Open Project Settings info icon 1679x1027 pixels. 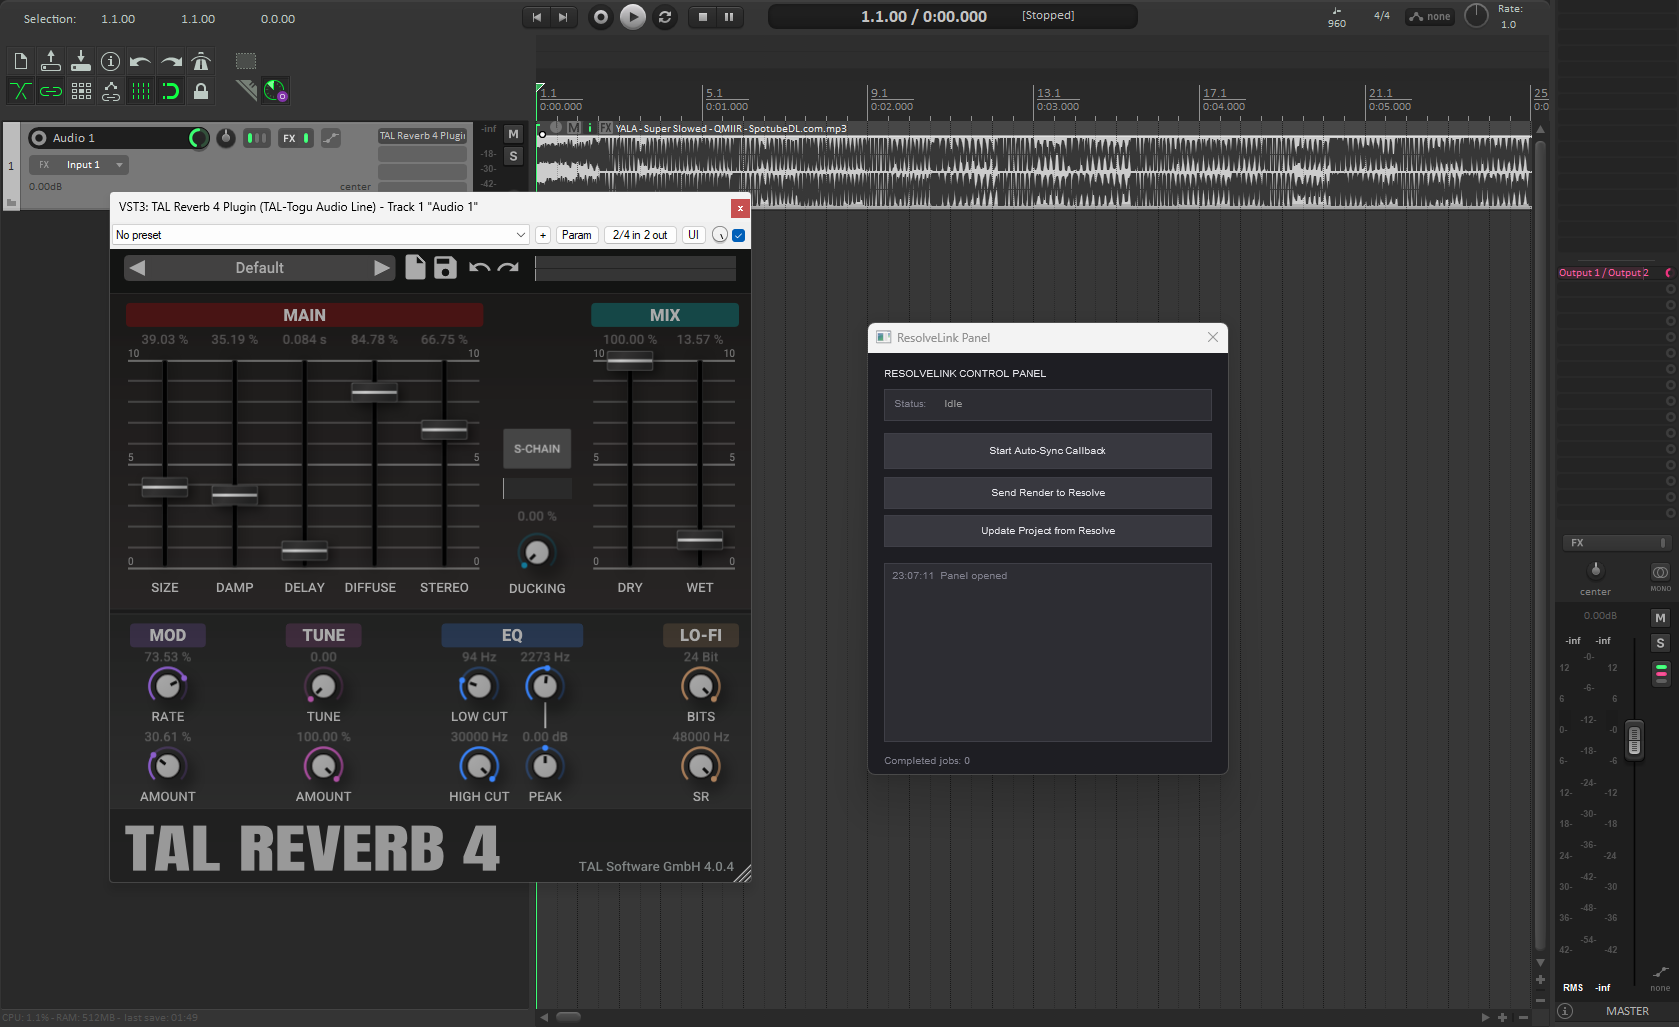(111, 61)
